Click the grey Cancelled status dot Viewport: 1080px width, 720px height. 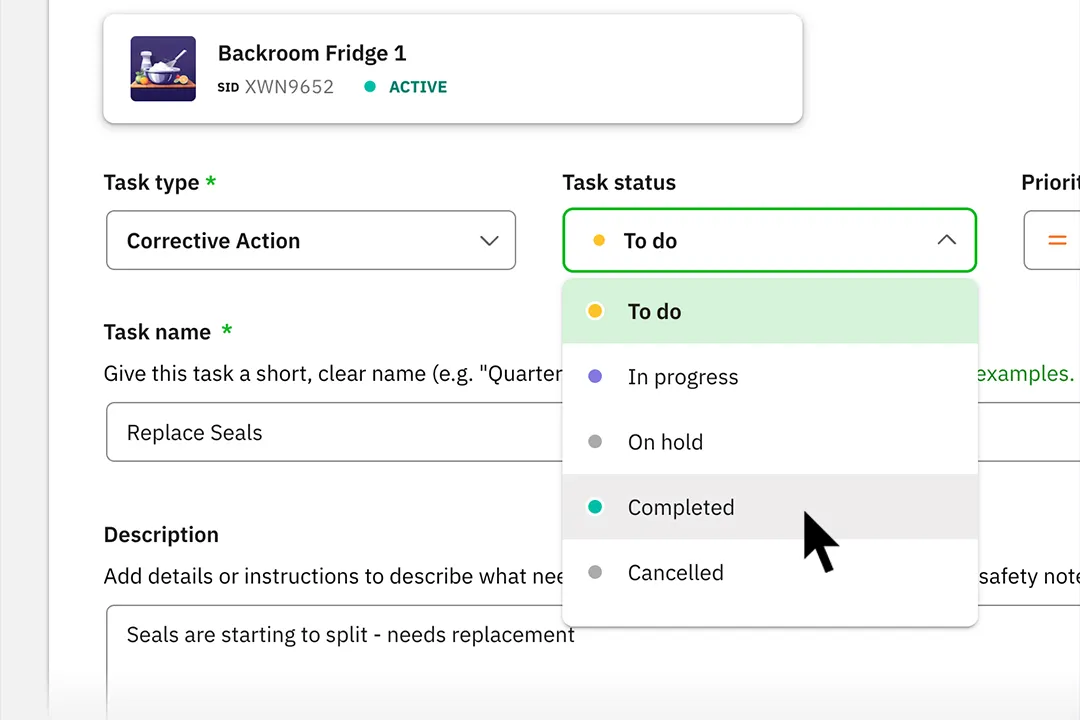(595, 572)
